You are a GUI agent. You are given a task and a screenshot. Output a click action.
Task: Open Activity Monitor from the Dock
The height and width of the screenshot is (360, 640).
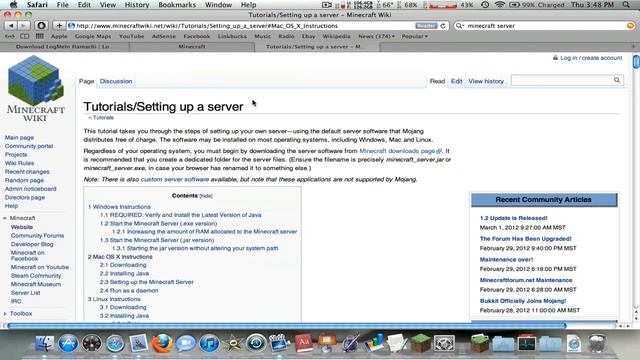point(527,343)
